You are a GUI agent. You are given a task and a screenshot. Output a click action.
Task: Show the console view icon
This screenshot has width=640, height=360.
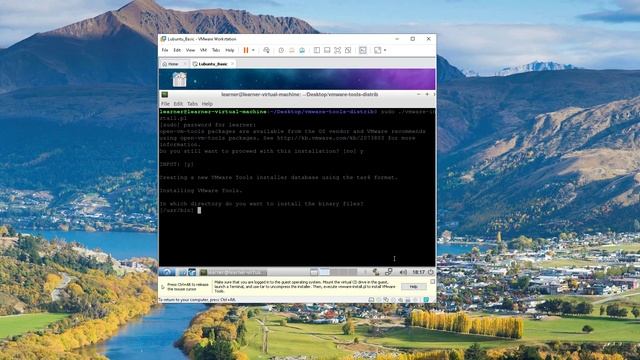click(x=363, y=50)
